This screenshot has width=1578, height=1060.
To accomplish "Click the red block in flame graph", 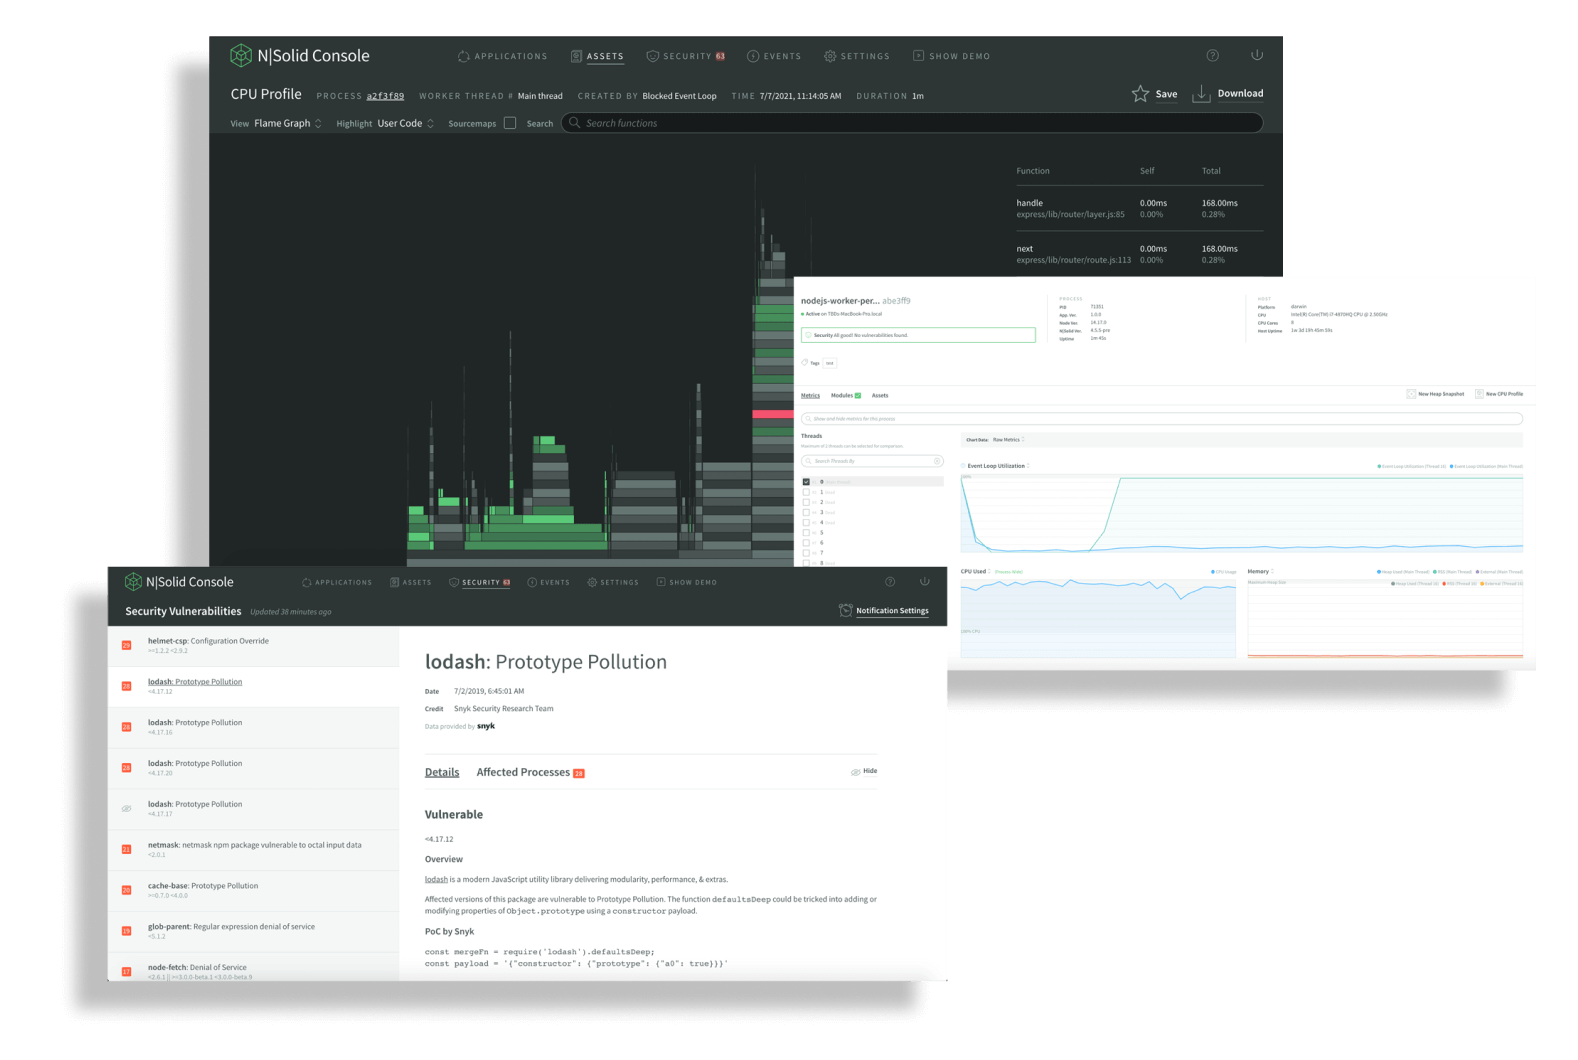I will tap(773, 414).
